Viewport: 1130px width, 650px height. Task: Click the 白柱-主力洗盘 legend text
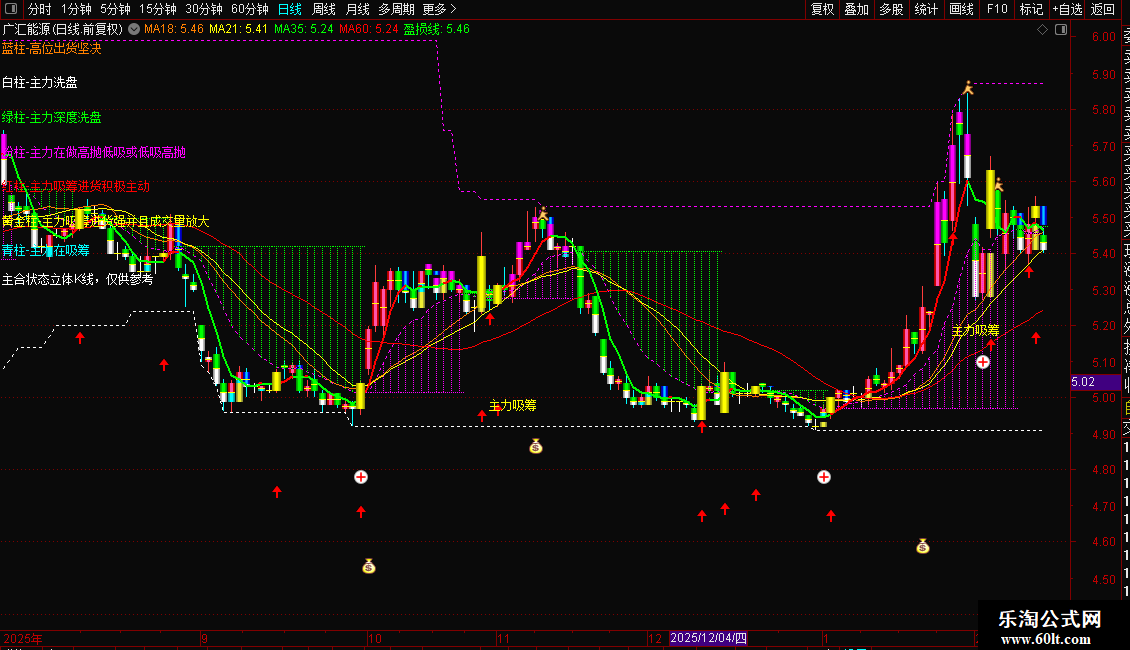click(x=40, y=82)
